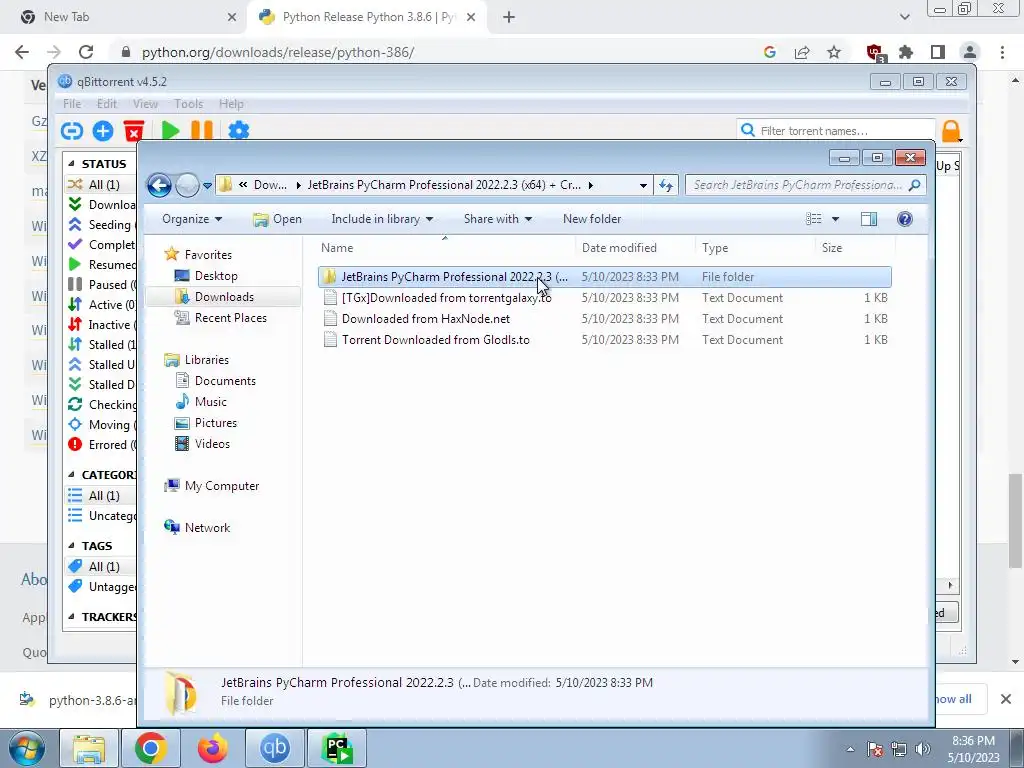The width and height of the screenshot is (1024, 768).
Task: Open qBittorrent Edit menu
Action: point(106,104)
